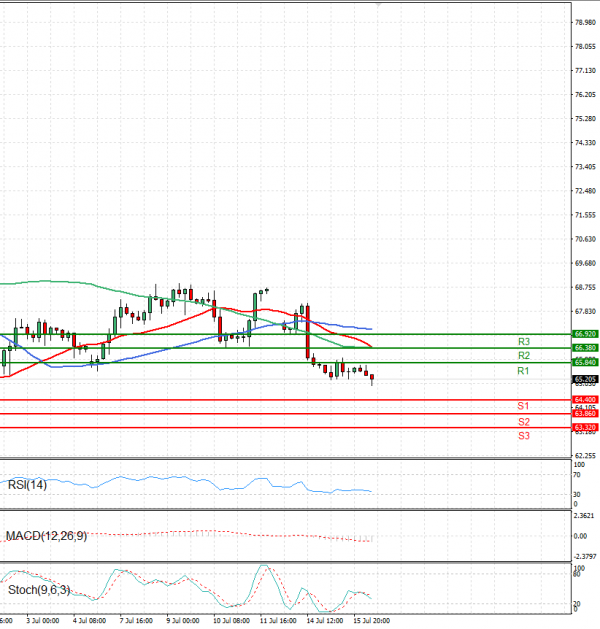The image size is (600, 629).
Task: Click the RSI(14) indicator label
Action: pyautogui.click(x=27, y=485)
